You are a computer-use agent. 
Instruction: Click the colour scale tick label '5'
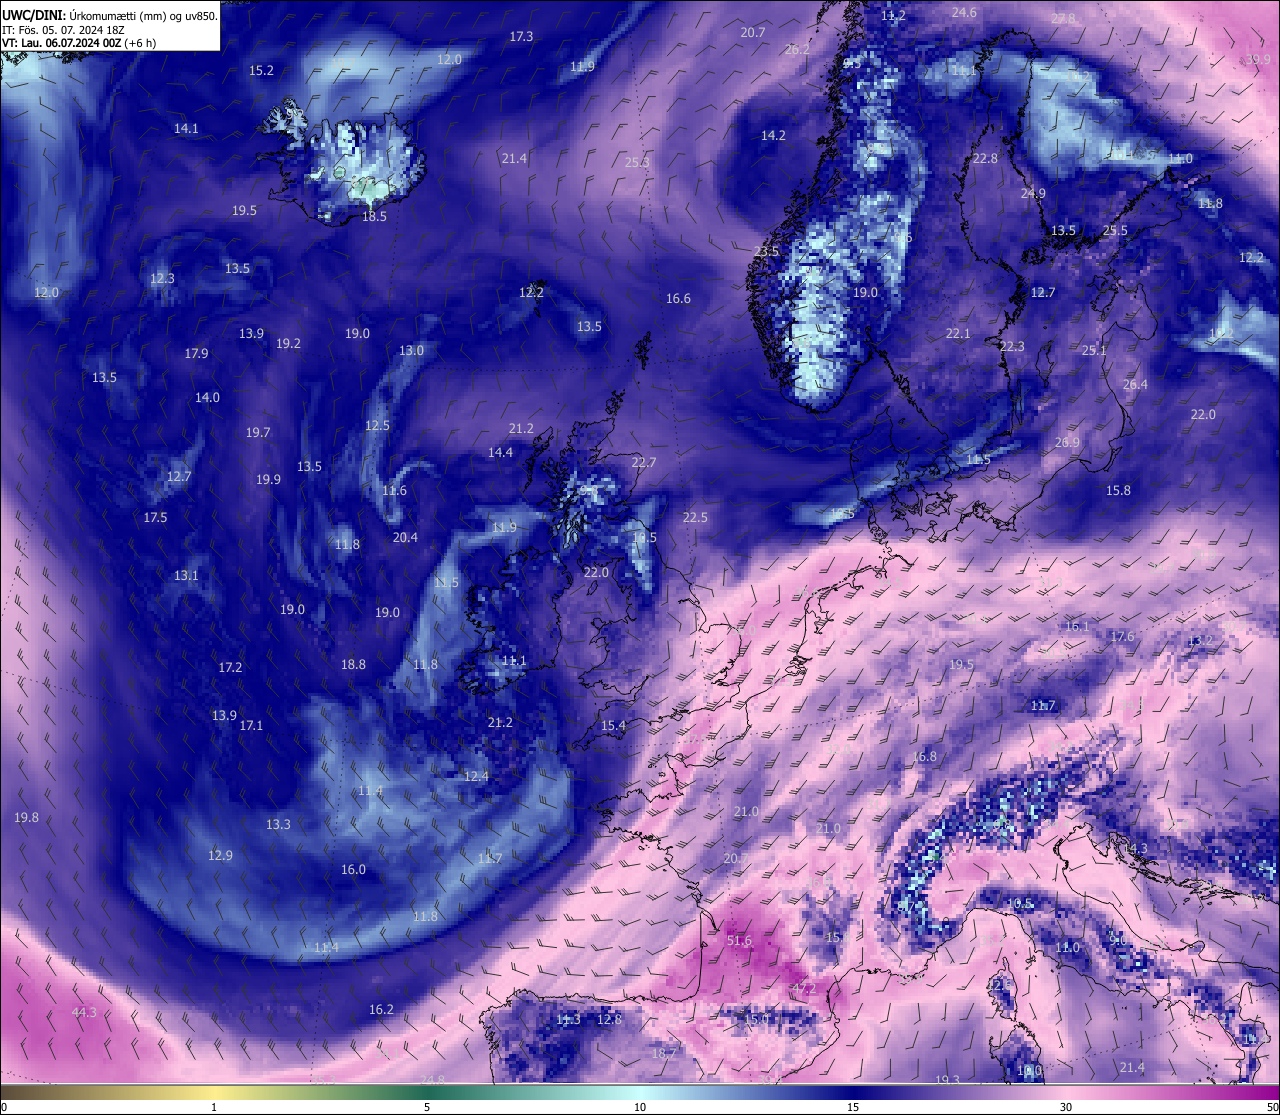pos(427,1107)
